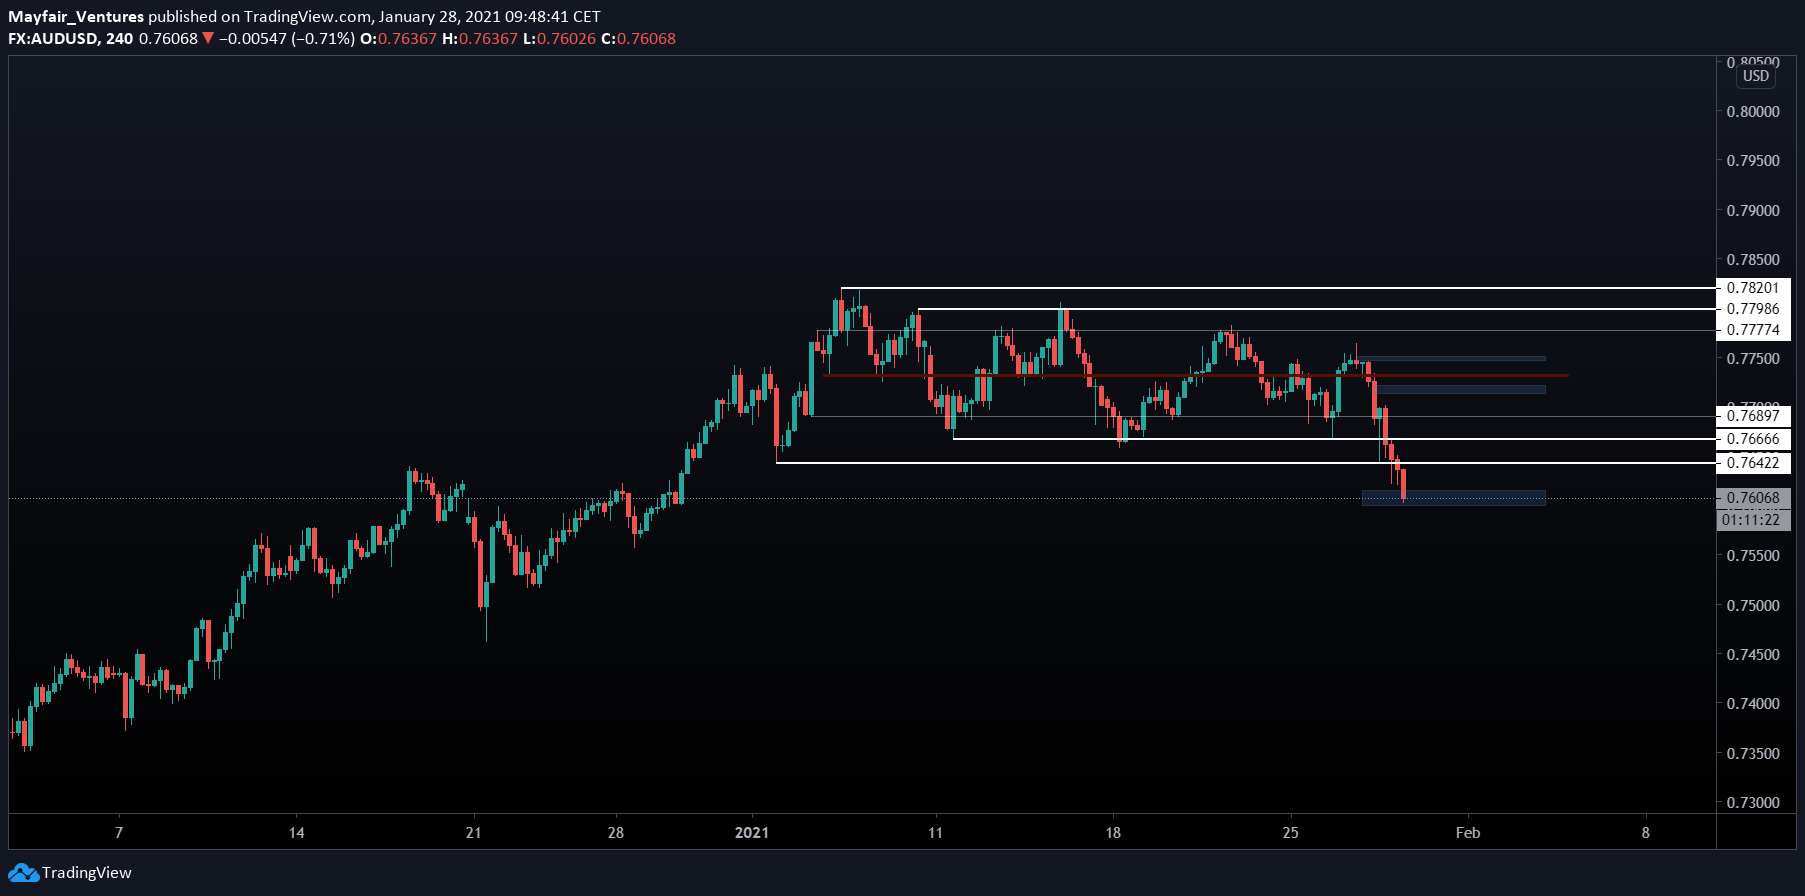Click the 0.75000 price axis tick
Image resolution: width=1805 pixels, height=896 pixels.
click(x=1753, y=606)
